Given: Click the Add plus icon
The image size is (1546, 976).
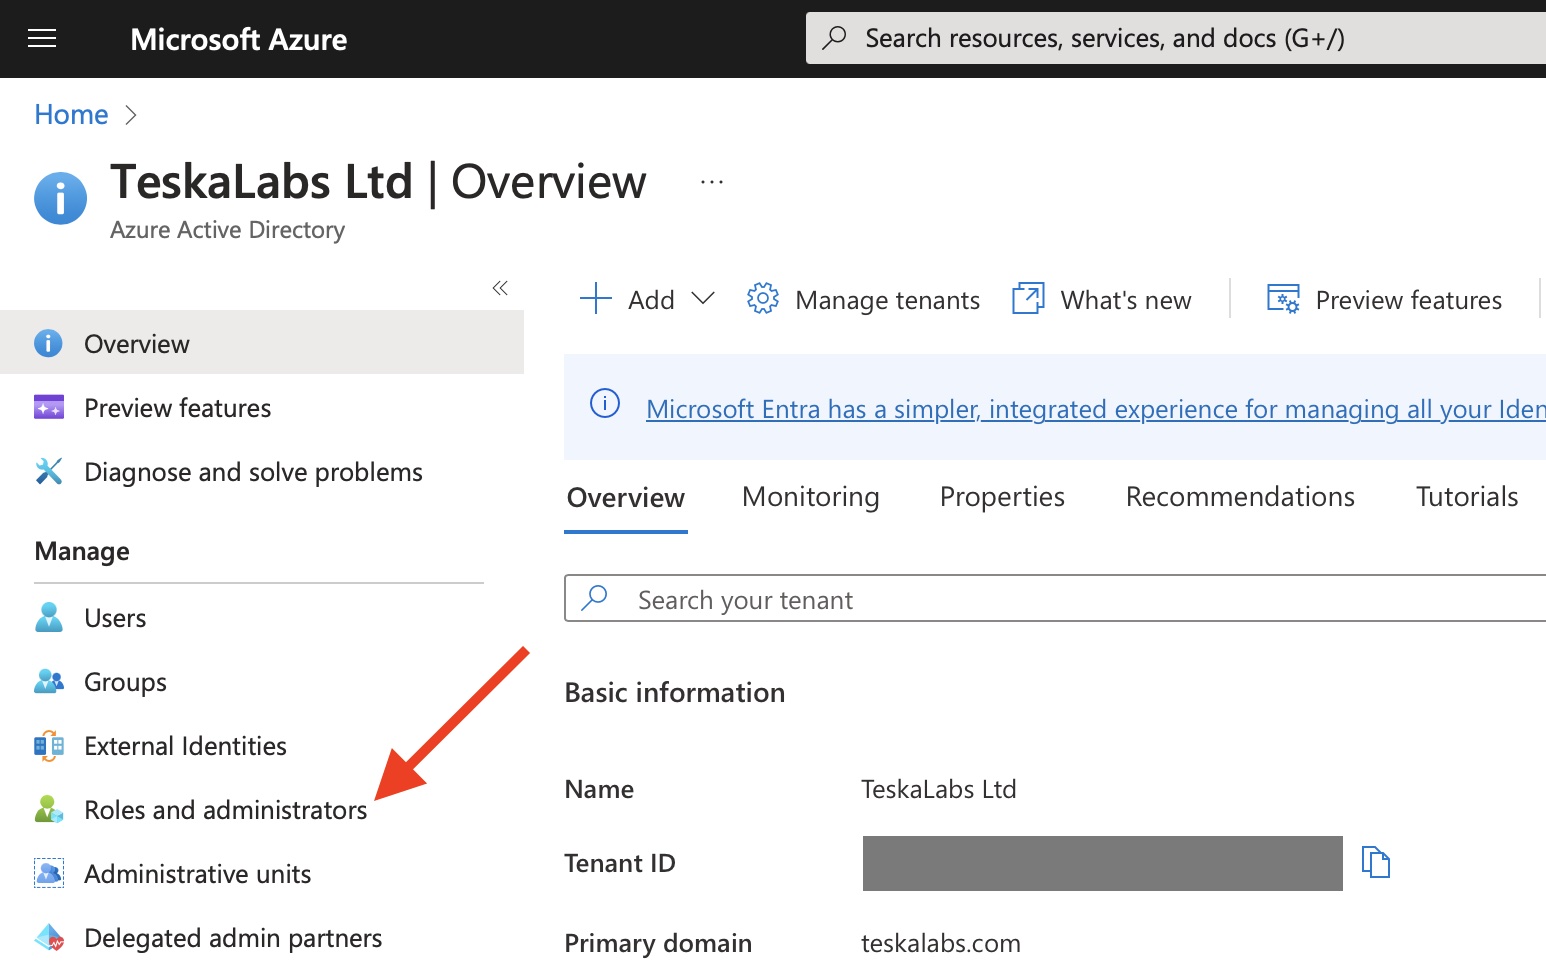Looking at the screenshot, I should click(x=595, y=298).
